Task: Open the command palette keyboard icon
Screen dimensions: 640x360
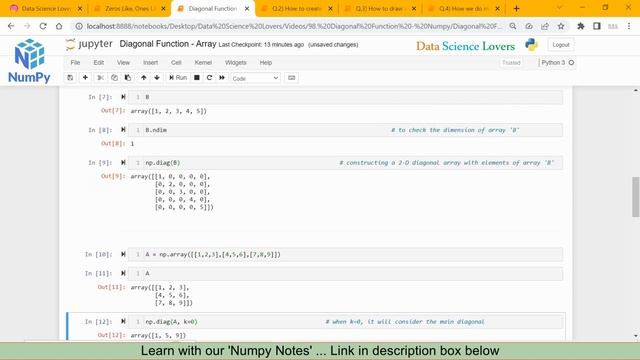Action: 291,78
